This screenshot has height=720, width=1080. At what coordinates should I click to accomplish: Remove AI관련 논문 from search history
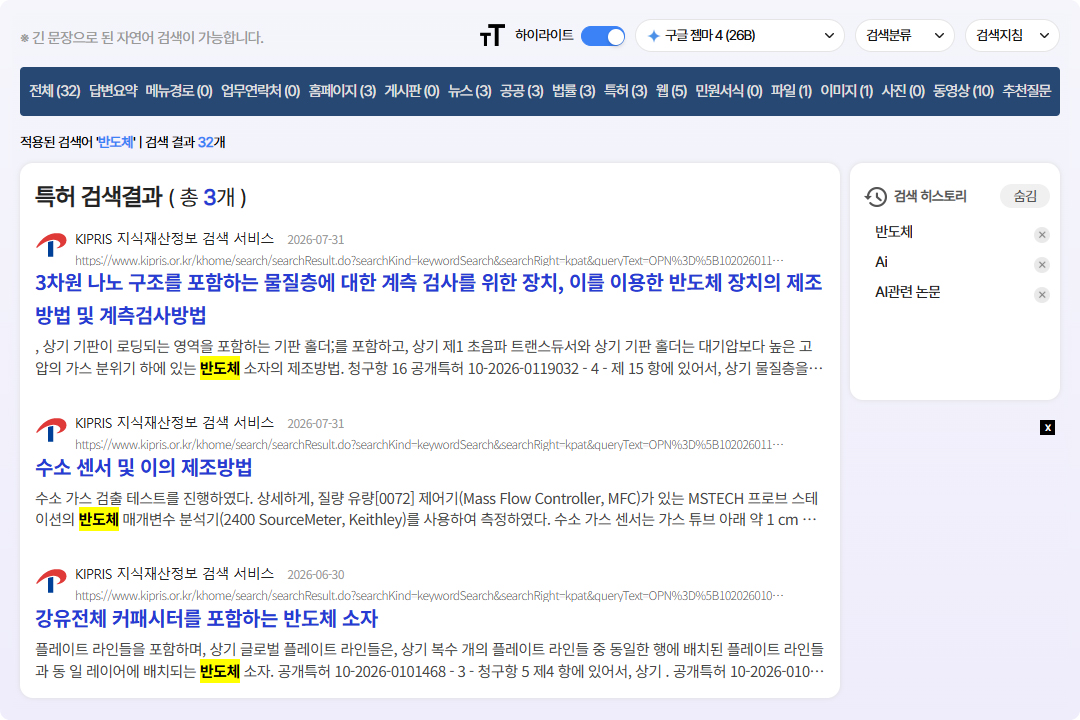tap(1042, 295)
